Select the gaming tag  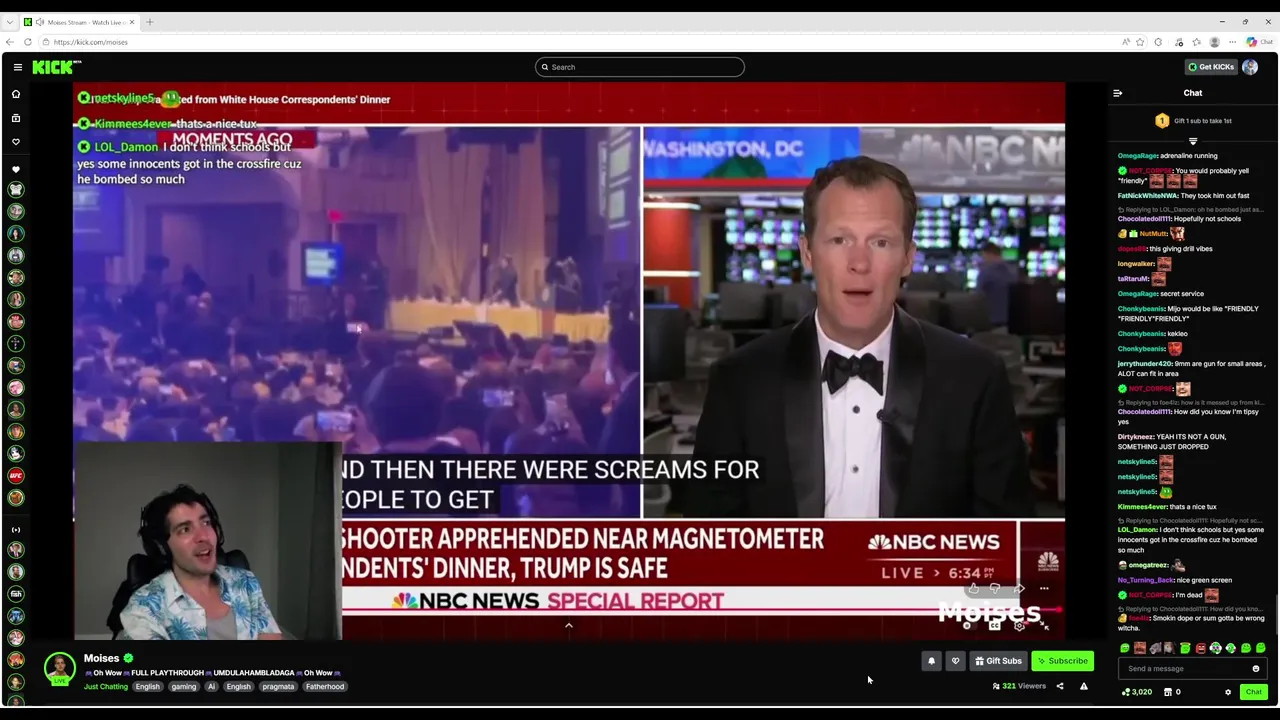(183, 687)
